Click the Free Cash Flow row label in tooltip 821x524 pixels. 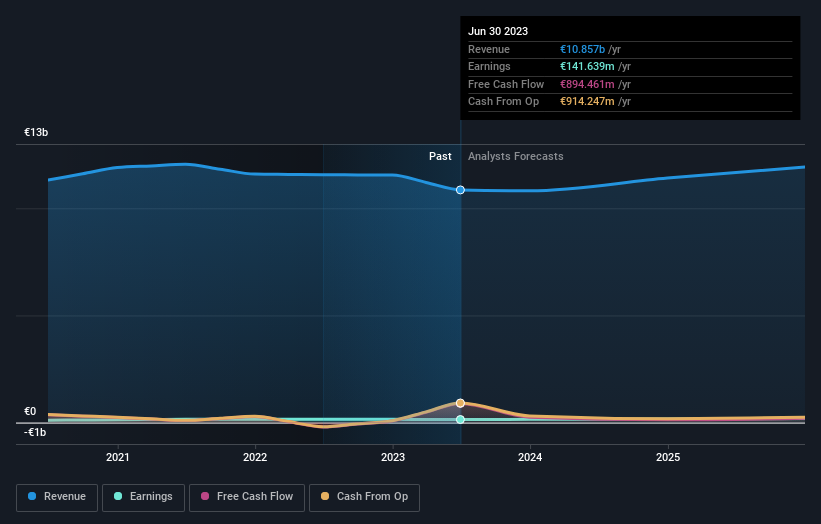pos(506,84)
